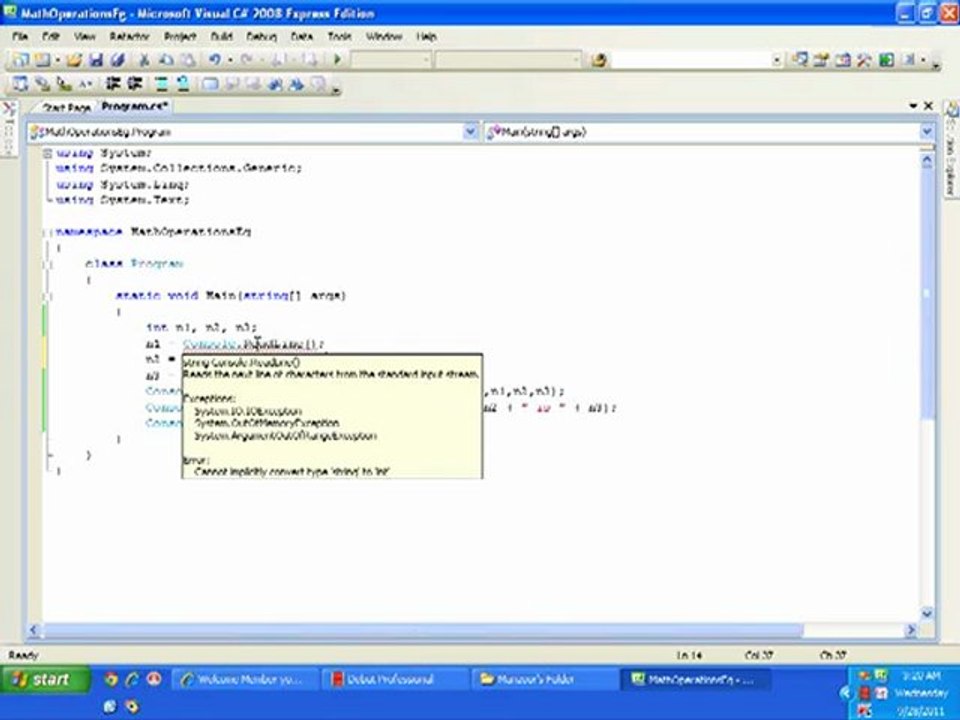Viewport: 960px width, 720px height.
Task: Open the Refactor menu
Action: point(129,37)
